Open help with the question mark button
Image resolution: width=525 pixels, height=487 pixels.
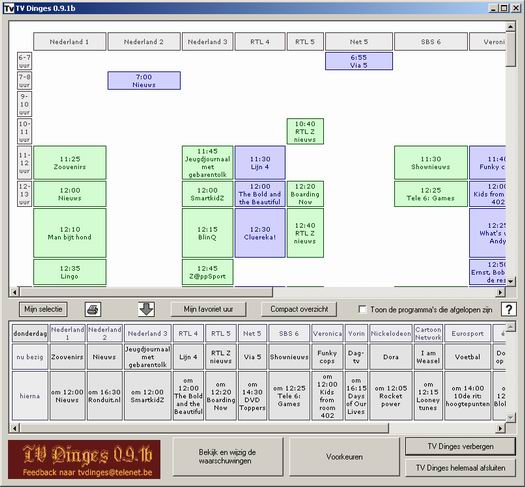(508, 309)
